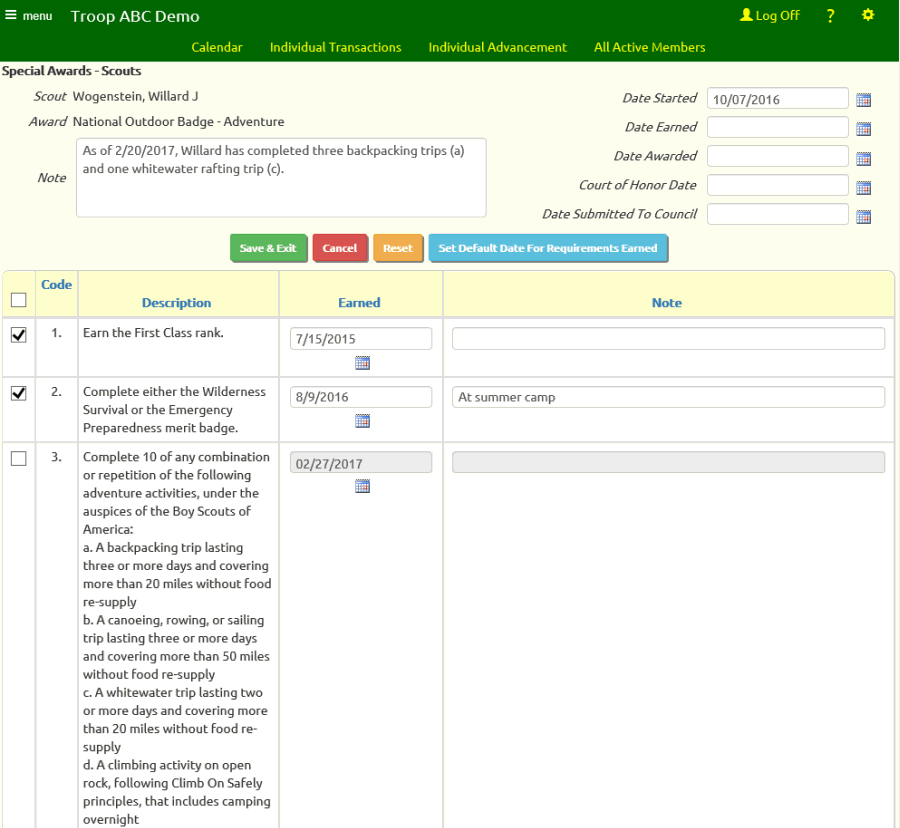Image resolution: width=900 pixels, height=828 pixels.
Task: Click 'Special Awards - Scouts' heading
Action: click(x=71, y=71)
